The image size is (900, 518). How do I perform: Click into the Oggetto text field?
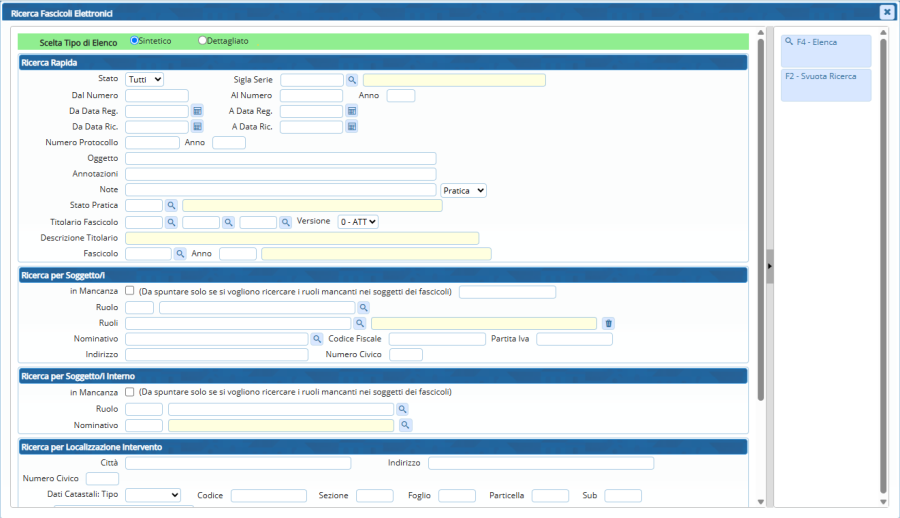(x=280, y=158)
